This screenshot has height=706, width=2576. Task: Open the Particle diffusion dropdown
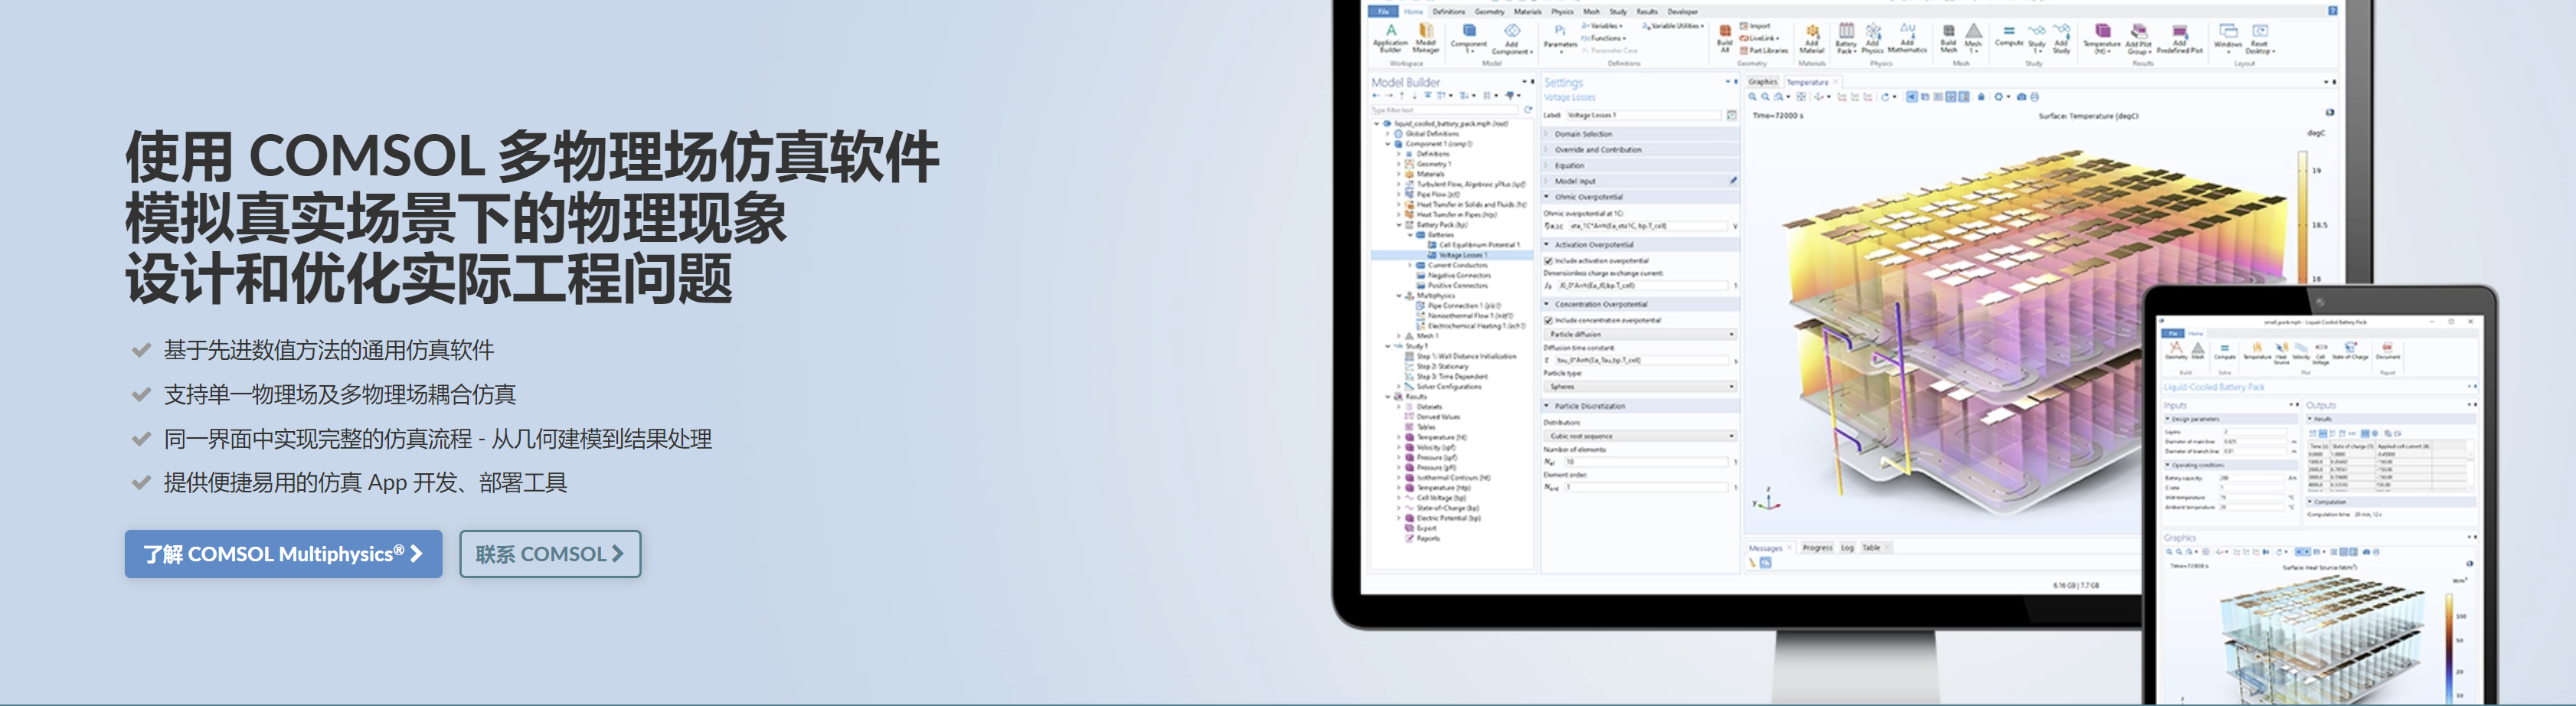click(1640, 334)
